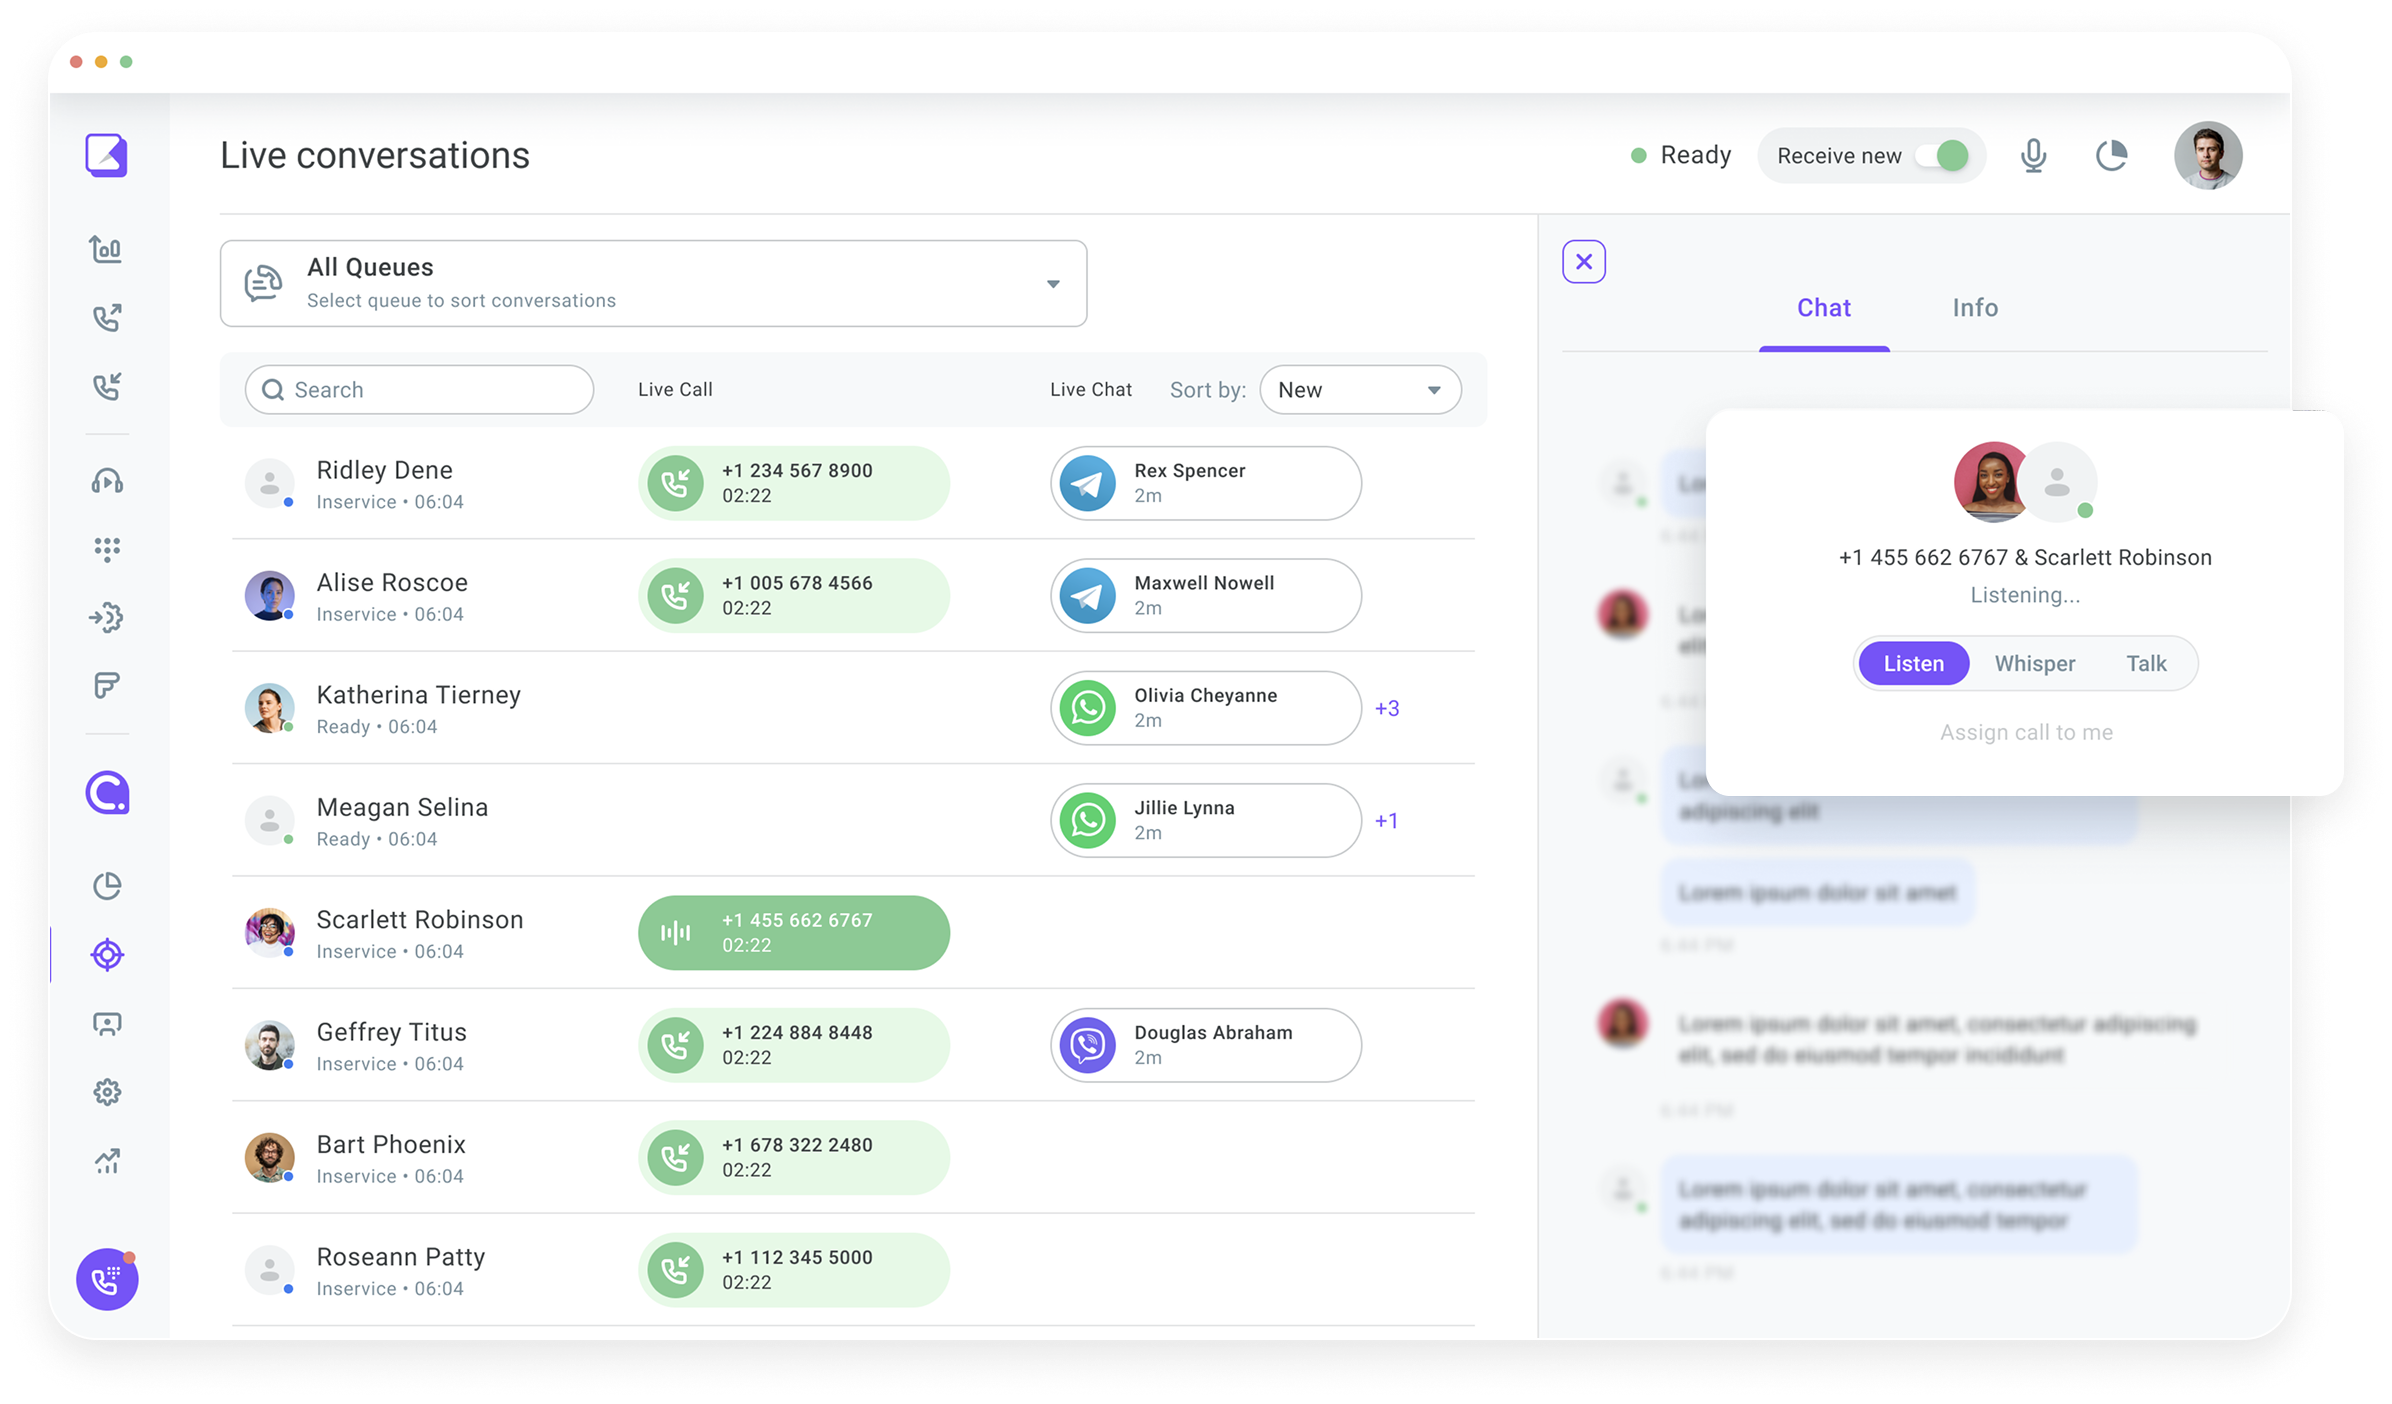Open incoming calls sidebar icon
2392x1404 pixels.
[x=107, y=386]
